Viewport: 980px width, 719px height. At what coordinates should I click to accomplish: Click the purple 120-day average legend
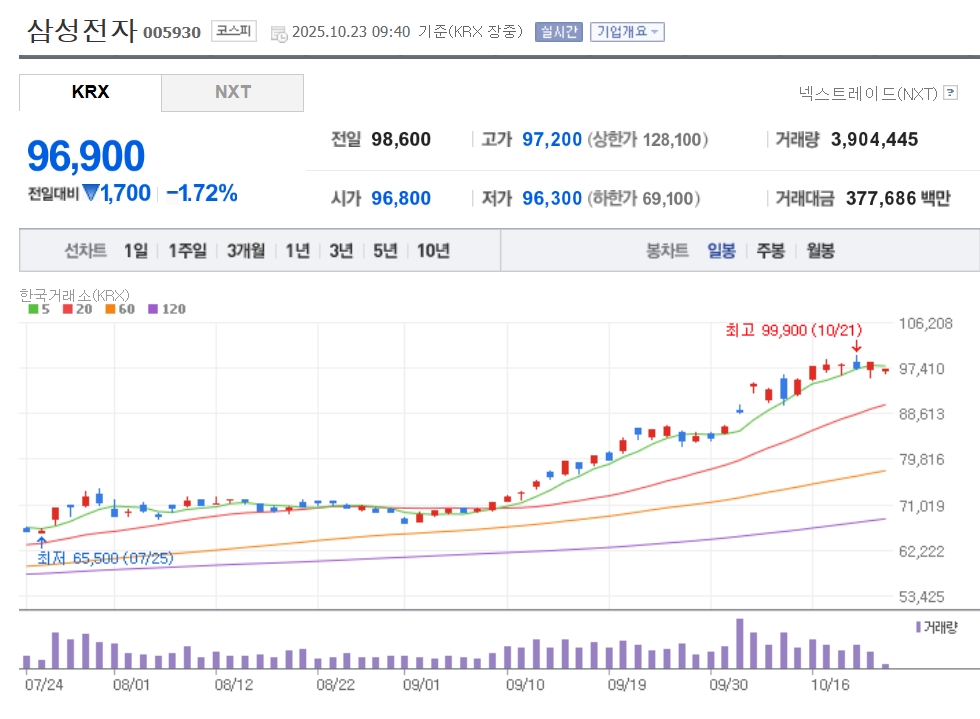tap(166, 309)
